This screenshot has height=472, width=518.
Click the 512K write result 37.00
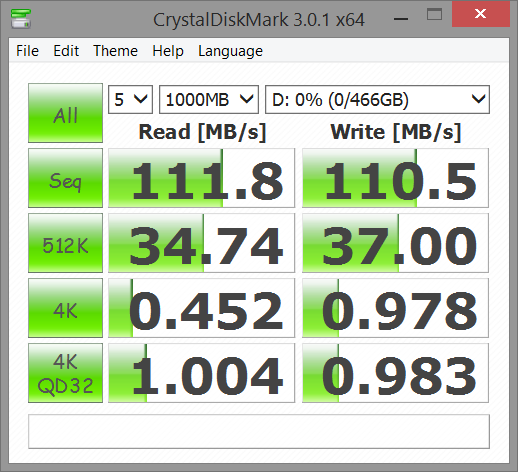pyautogui.click(x=395, y=243)
